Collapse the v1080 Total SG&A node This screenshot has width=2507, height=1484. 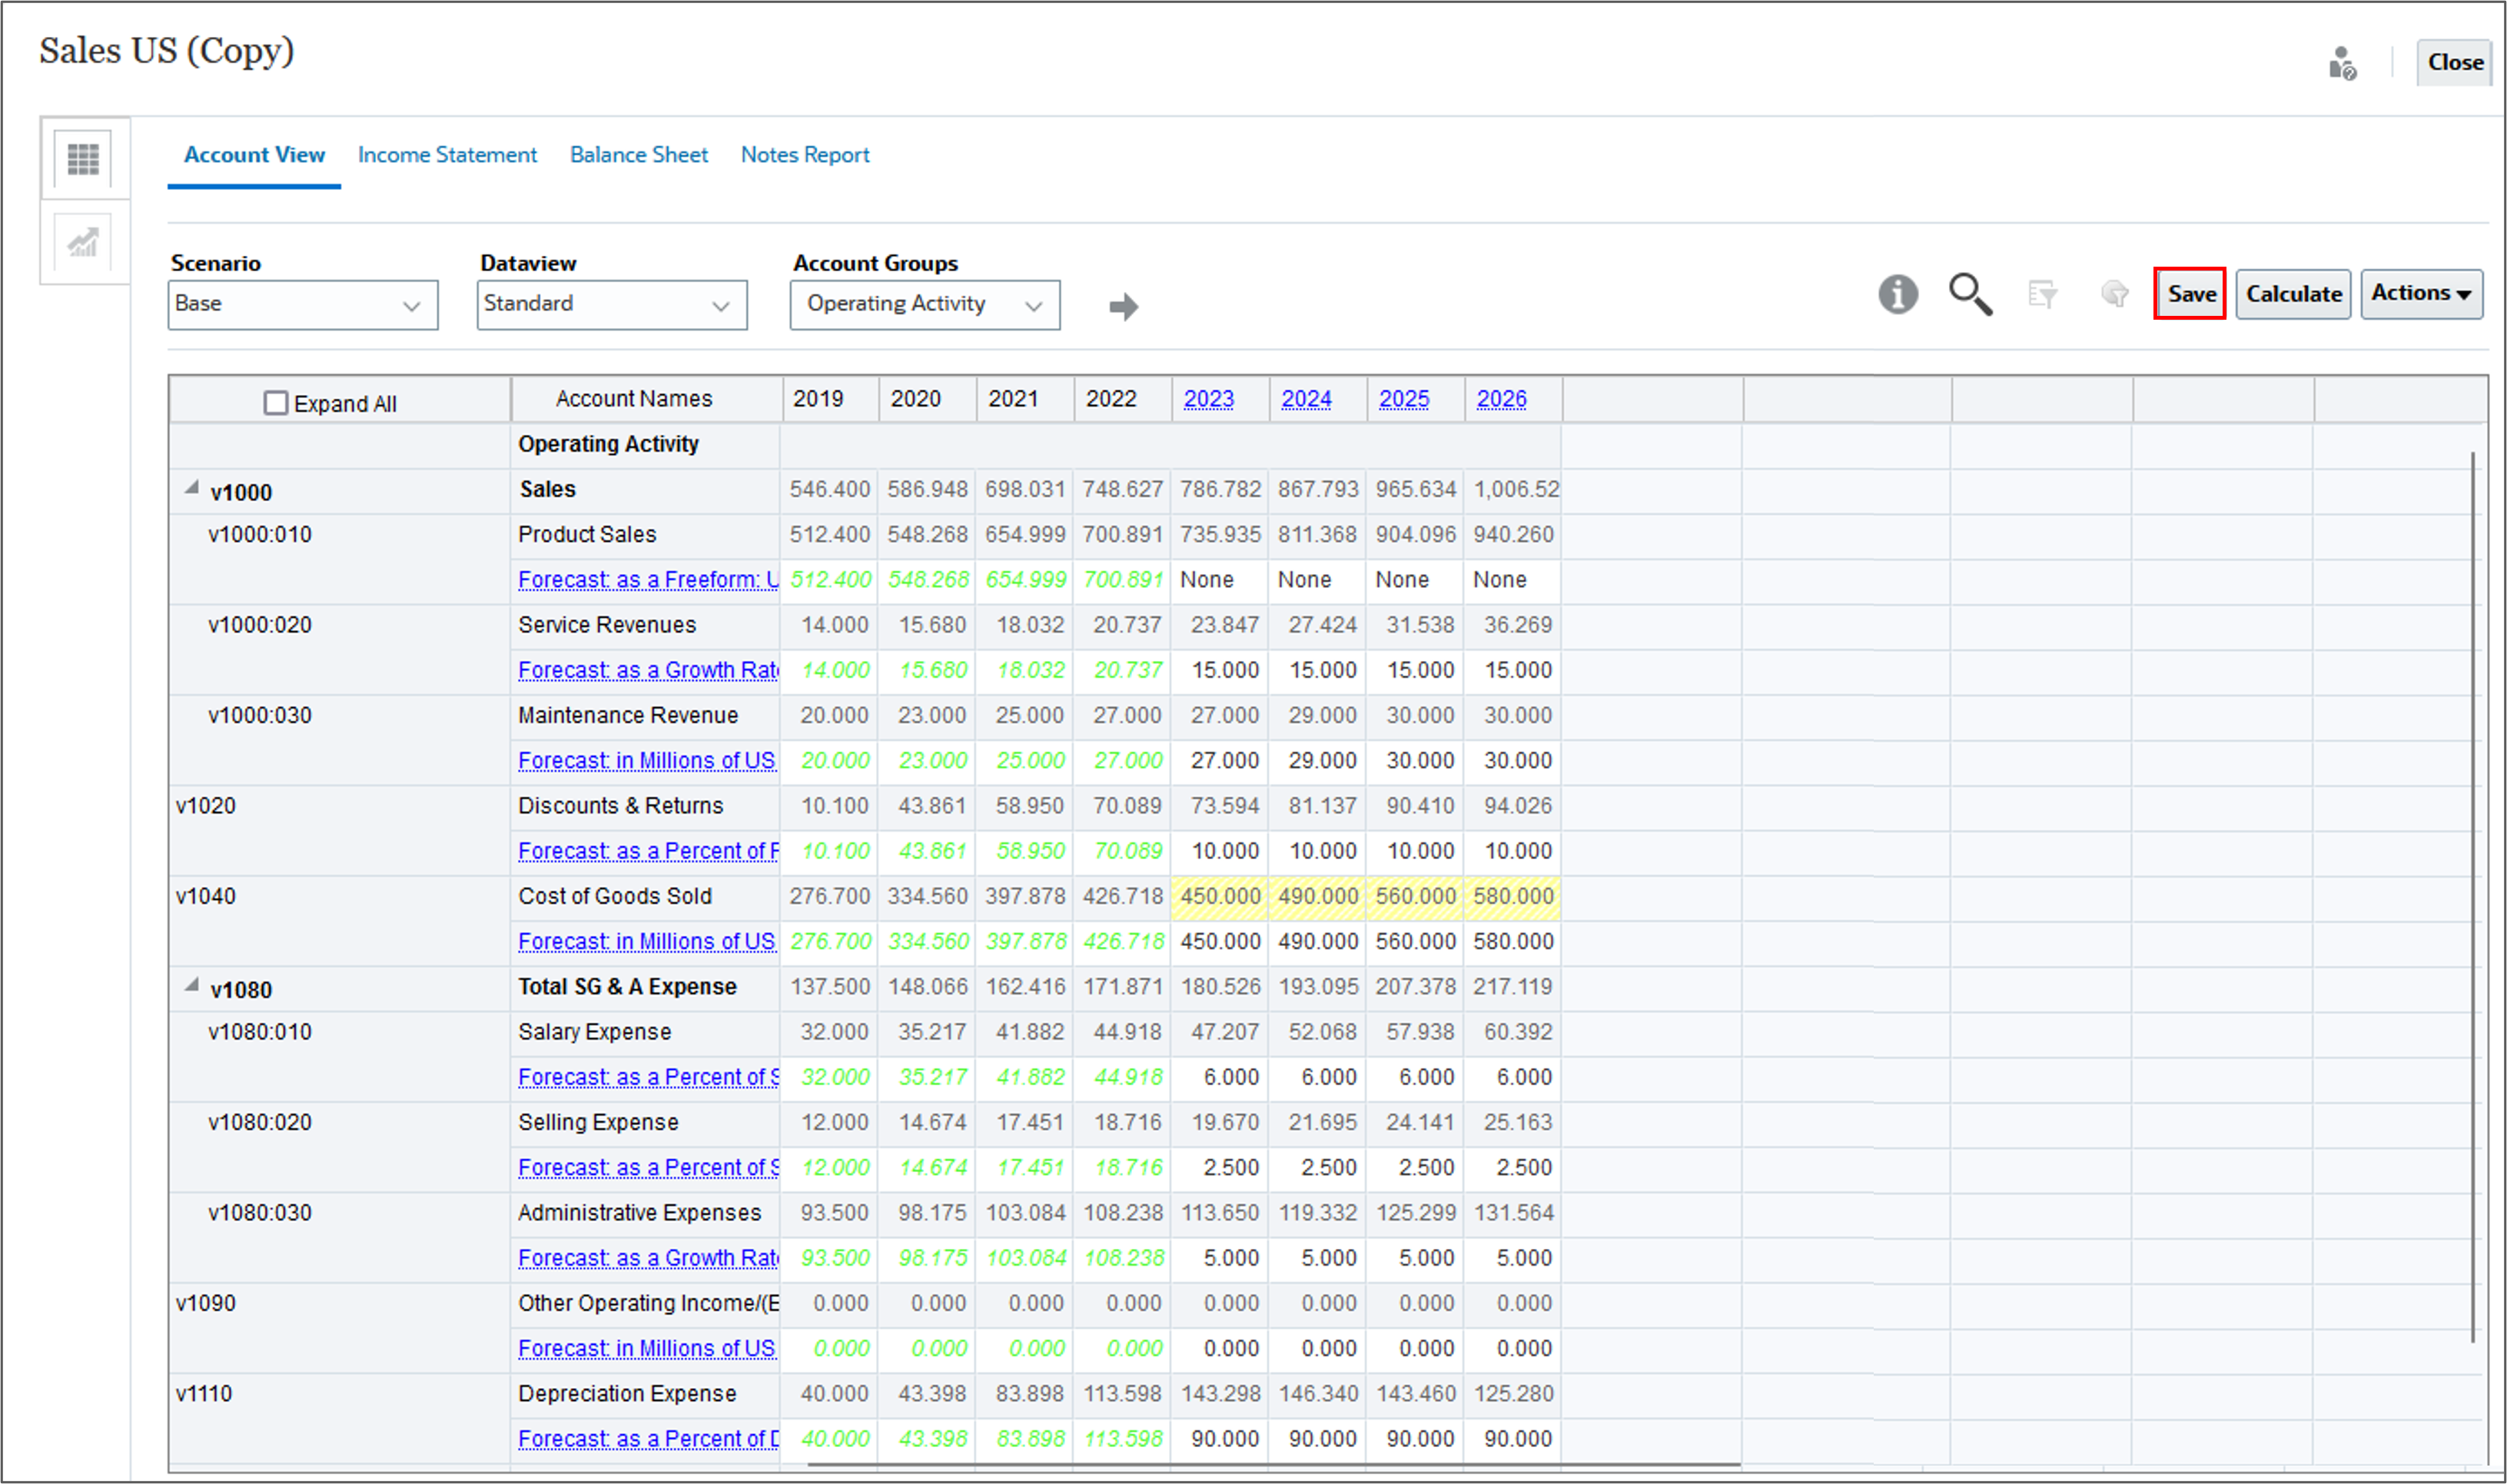(191, 985)
